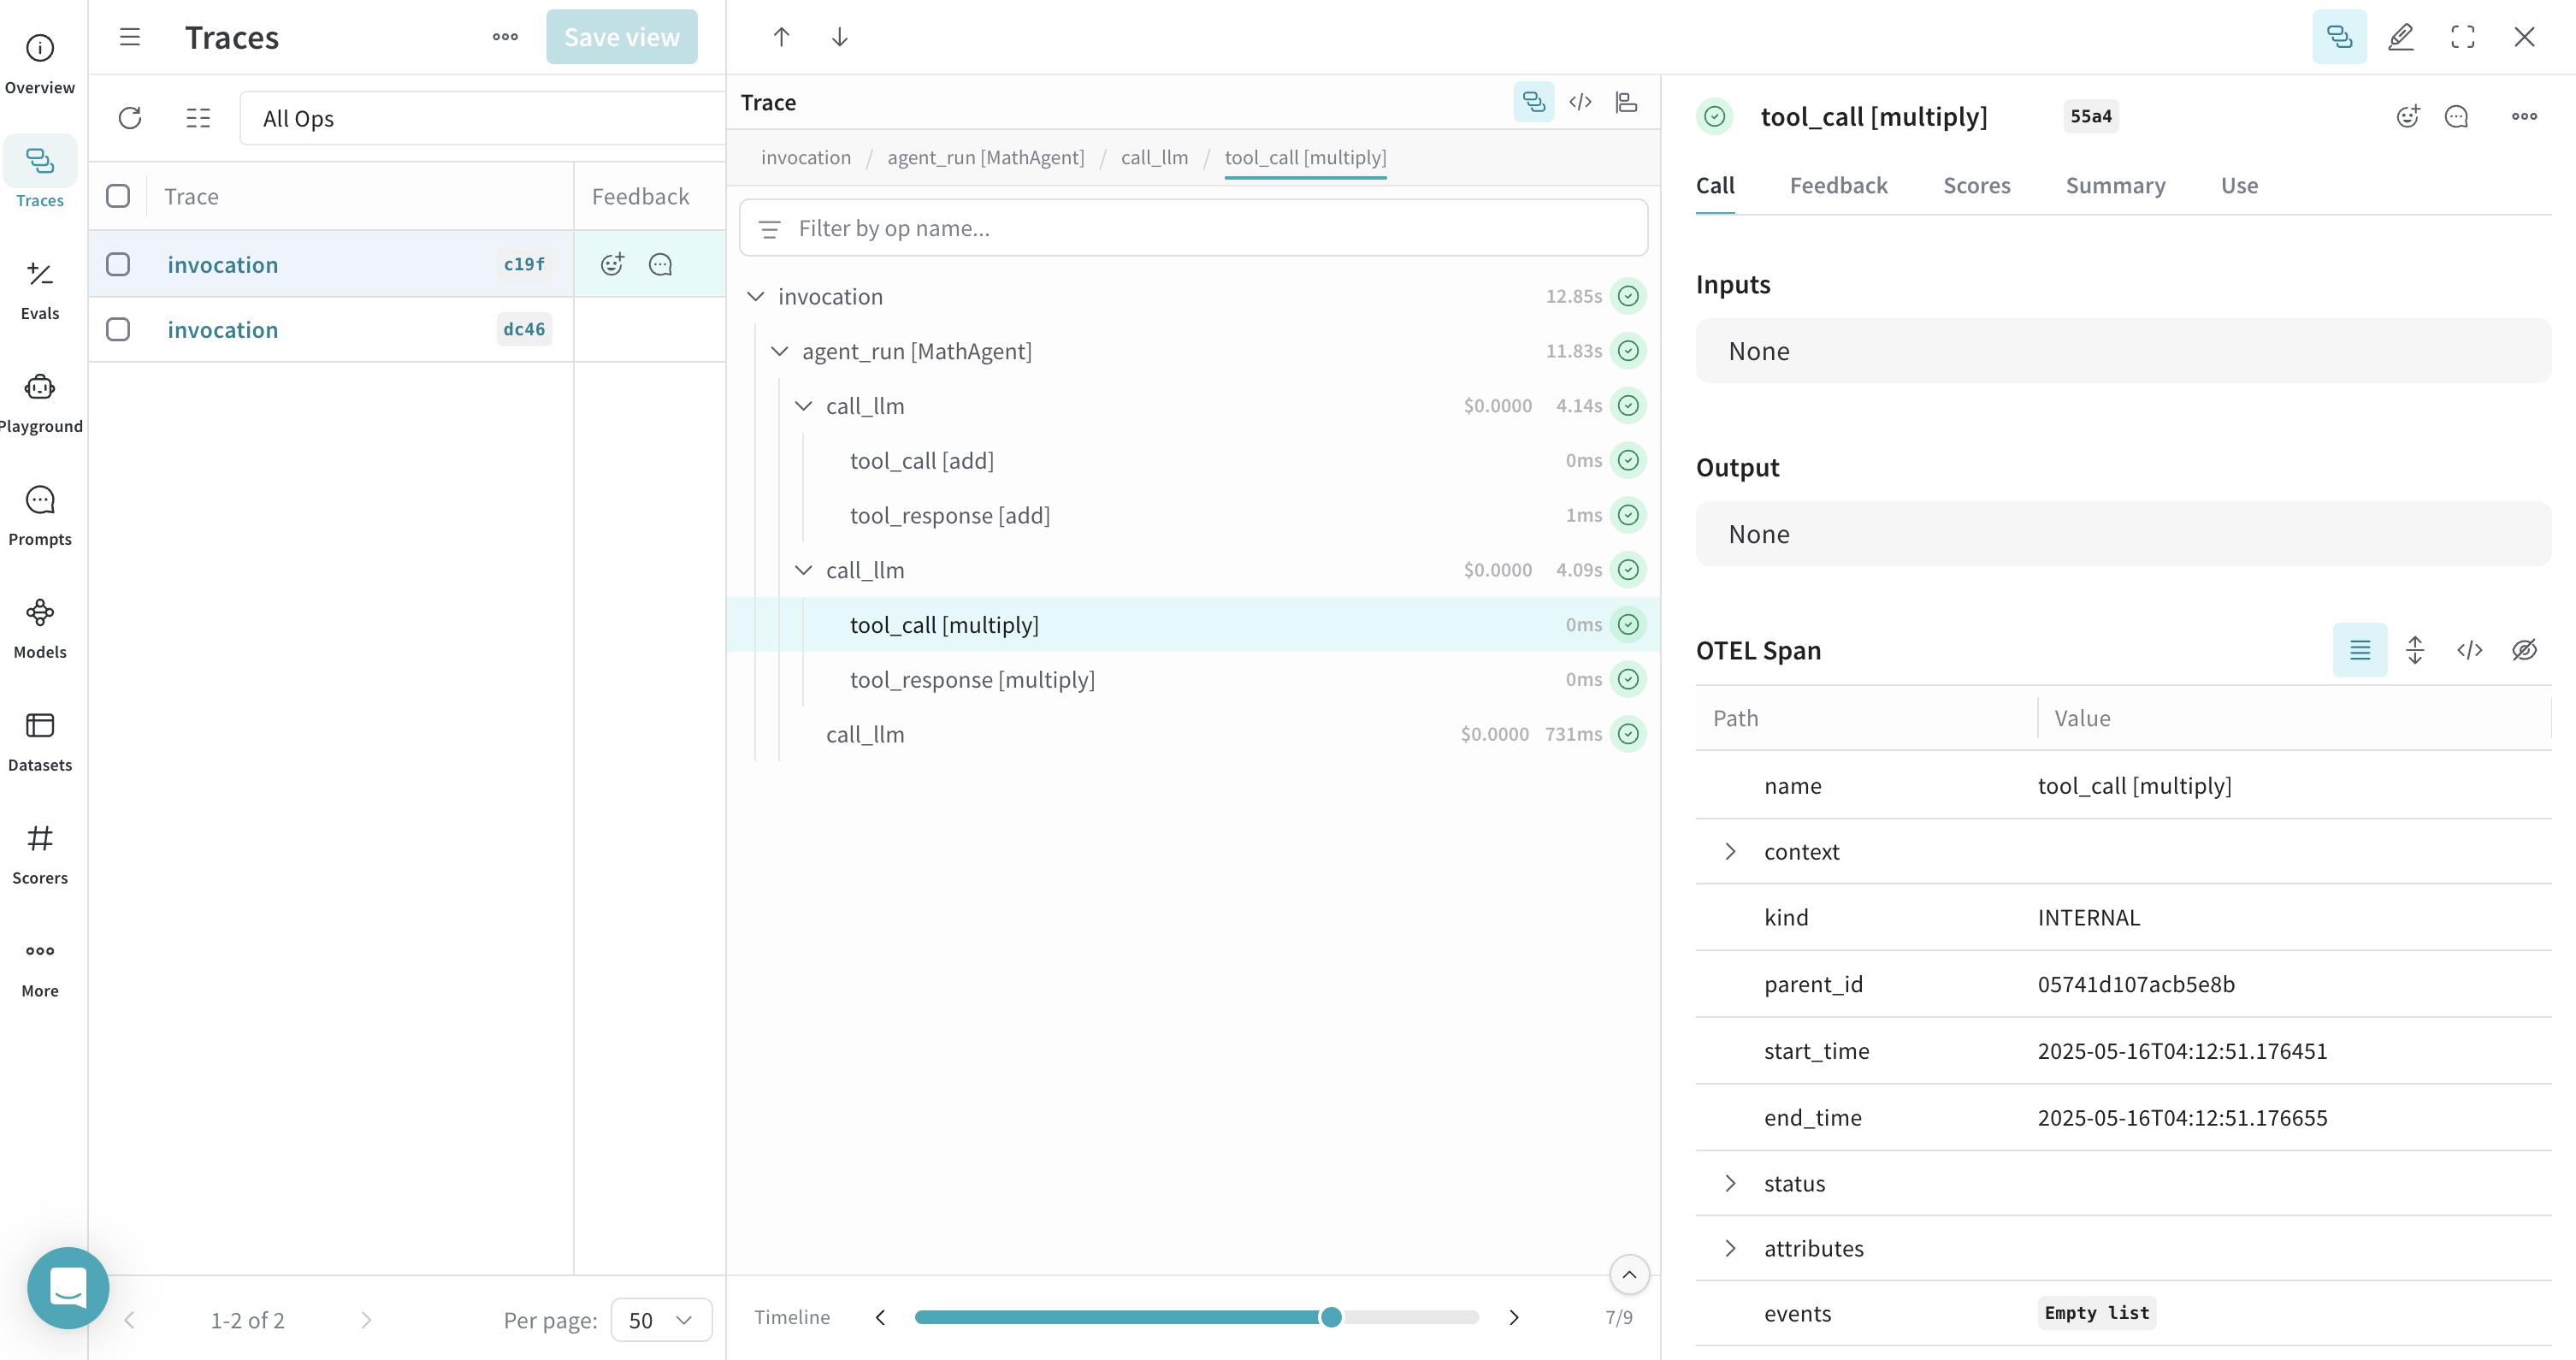Toggle the hamburger menu beside Traces
2576x1360 pixels.
(130, 37)
